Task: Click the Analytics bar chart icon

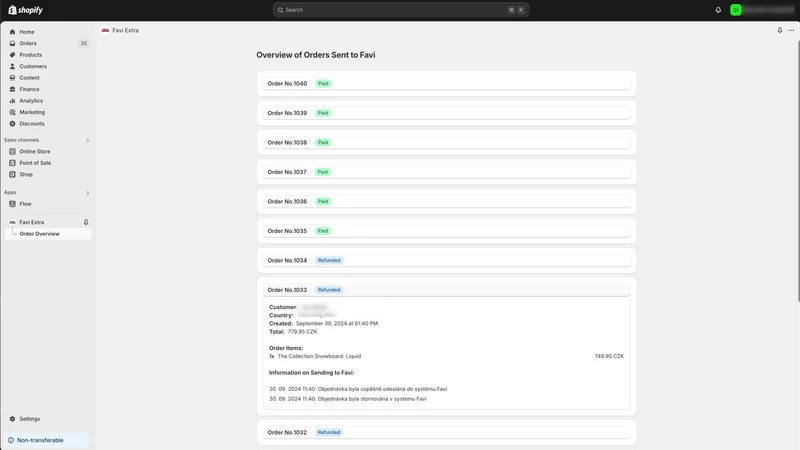Action: 12,101
